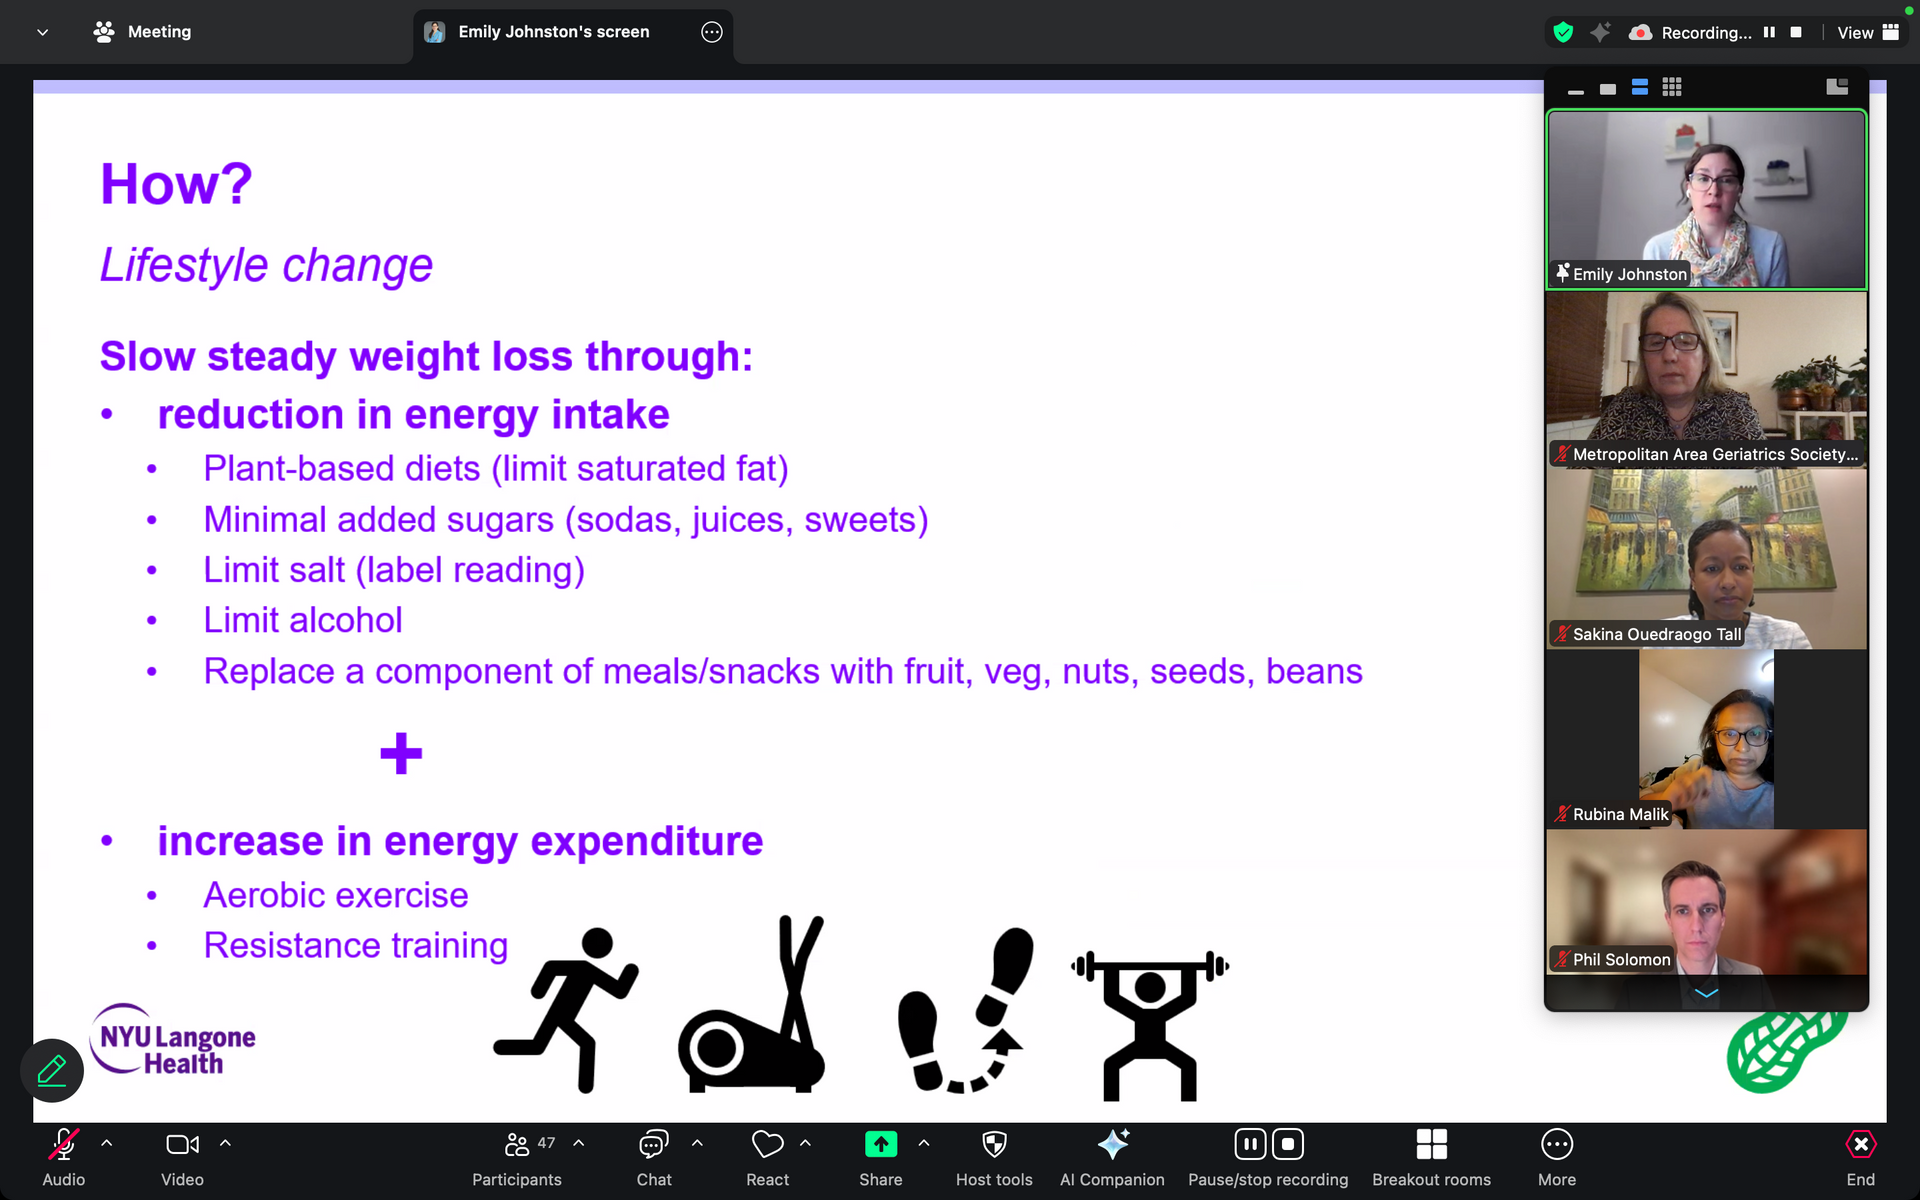Stop recording in the bottom toolbar
This screenshot has height=1200, width=1920.
click(x=1288, y=1144)
